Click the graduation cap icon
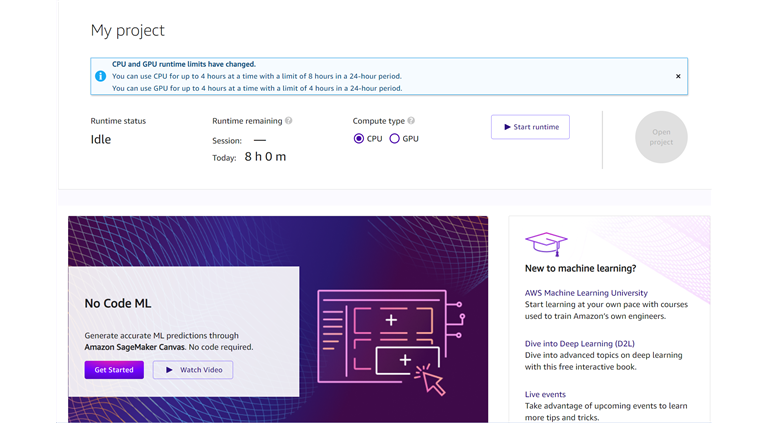Image resolution: width=768 pixels, height=423 pixels. click(x=547, y=244)
